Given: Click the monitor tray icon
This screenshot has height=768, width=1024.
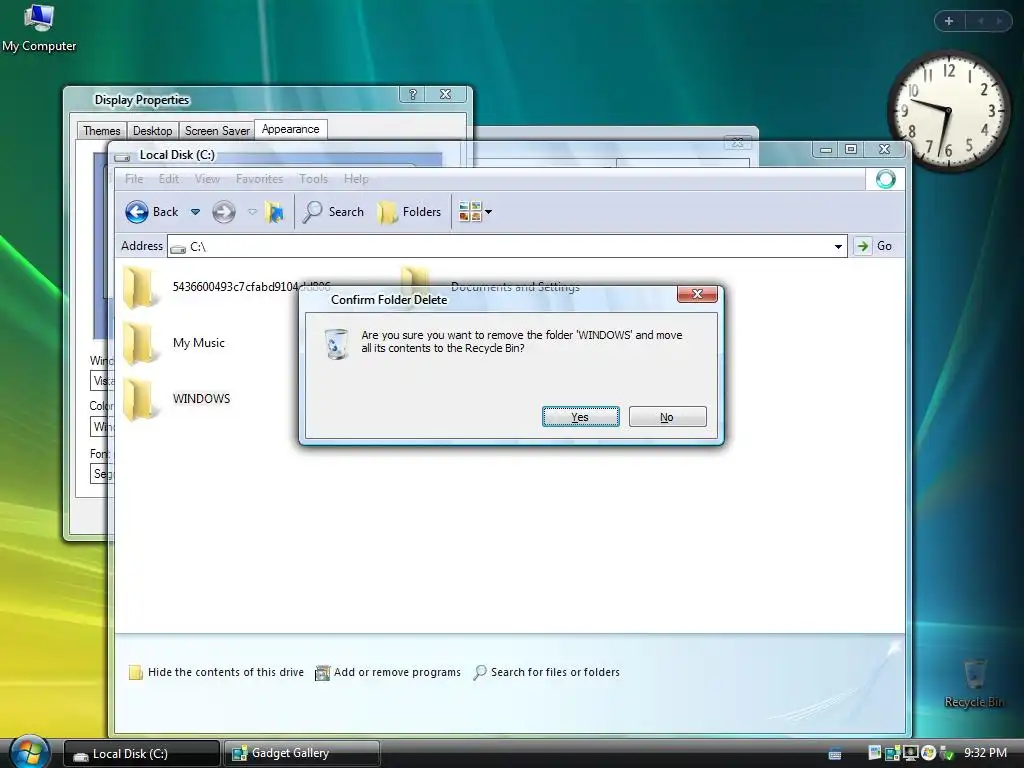Looking at the screenshot, I should click(x=910, y=754).
